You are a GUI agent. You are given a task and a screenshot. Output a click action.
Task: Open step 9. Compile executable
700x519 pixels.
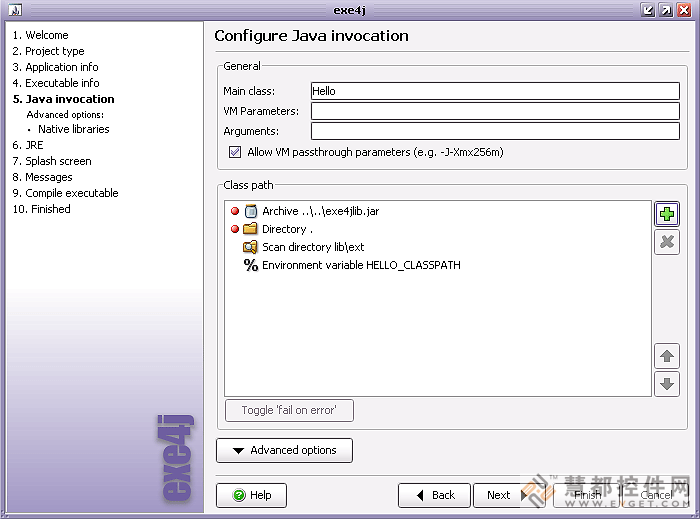coord(65,193)
